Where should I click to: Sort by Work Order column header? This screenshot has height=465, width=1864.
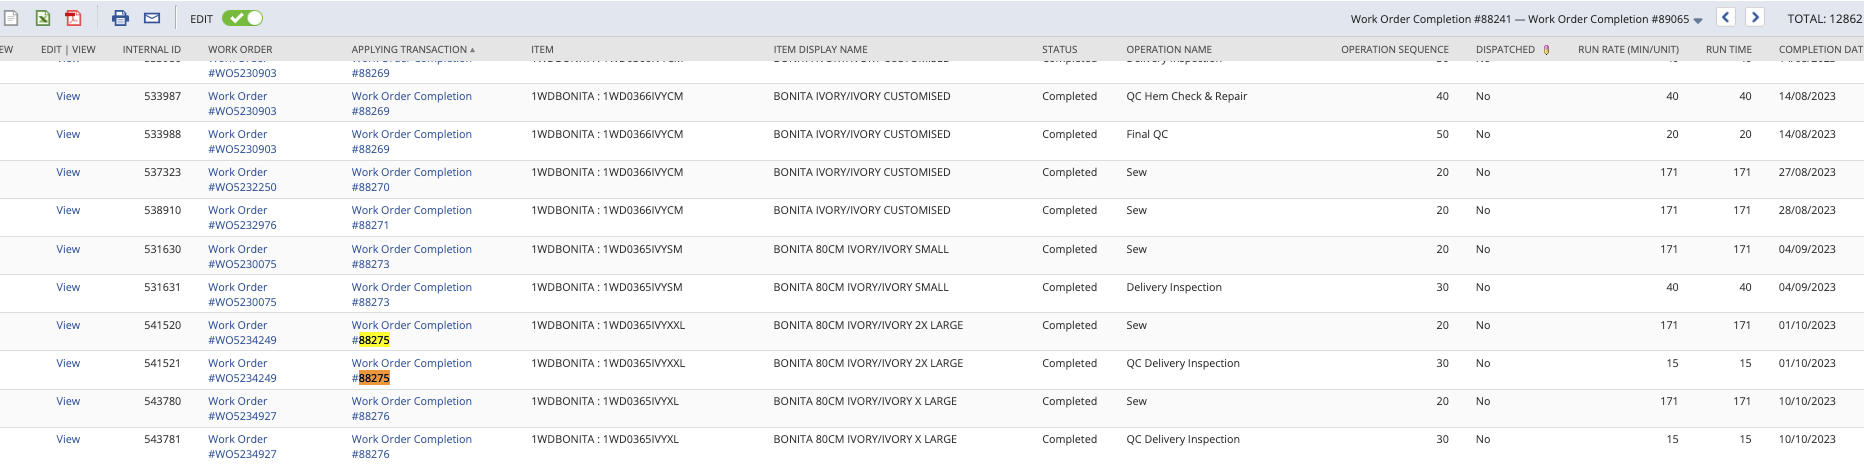point(240,49)
